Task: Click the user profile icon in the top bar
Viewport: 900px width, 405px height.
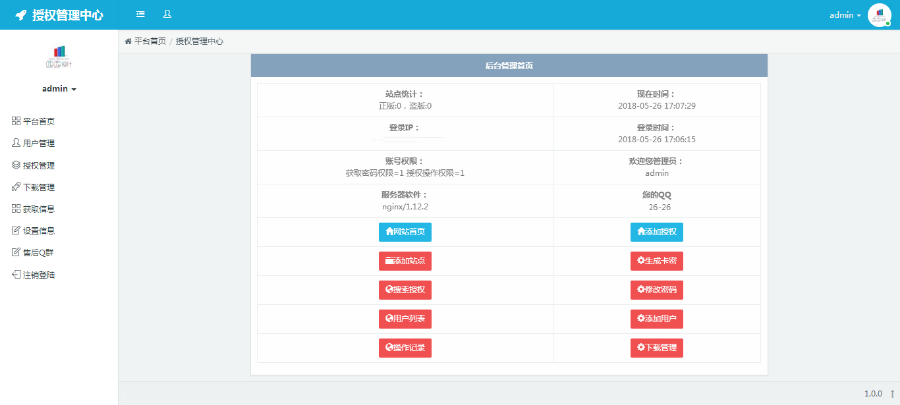Action: coord(167,14)
